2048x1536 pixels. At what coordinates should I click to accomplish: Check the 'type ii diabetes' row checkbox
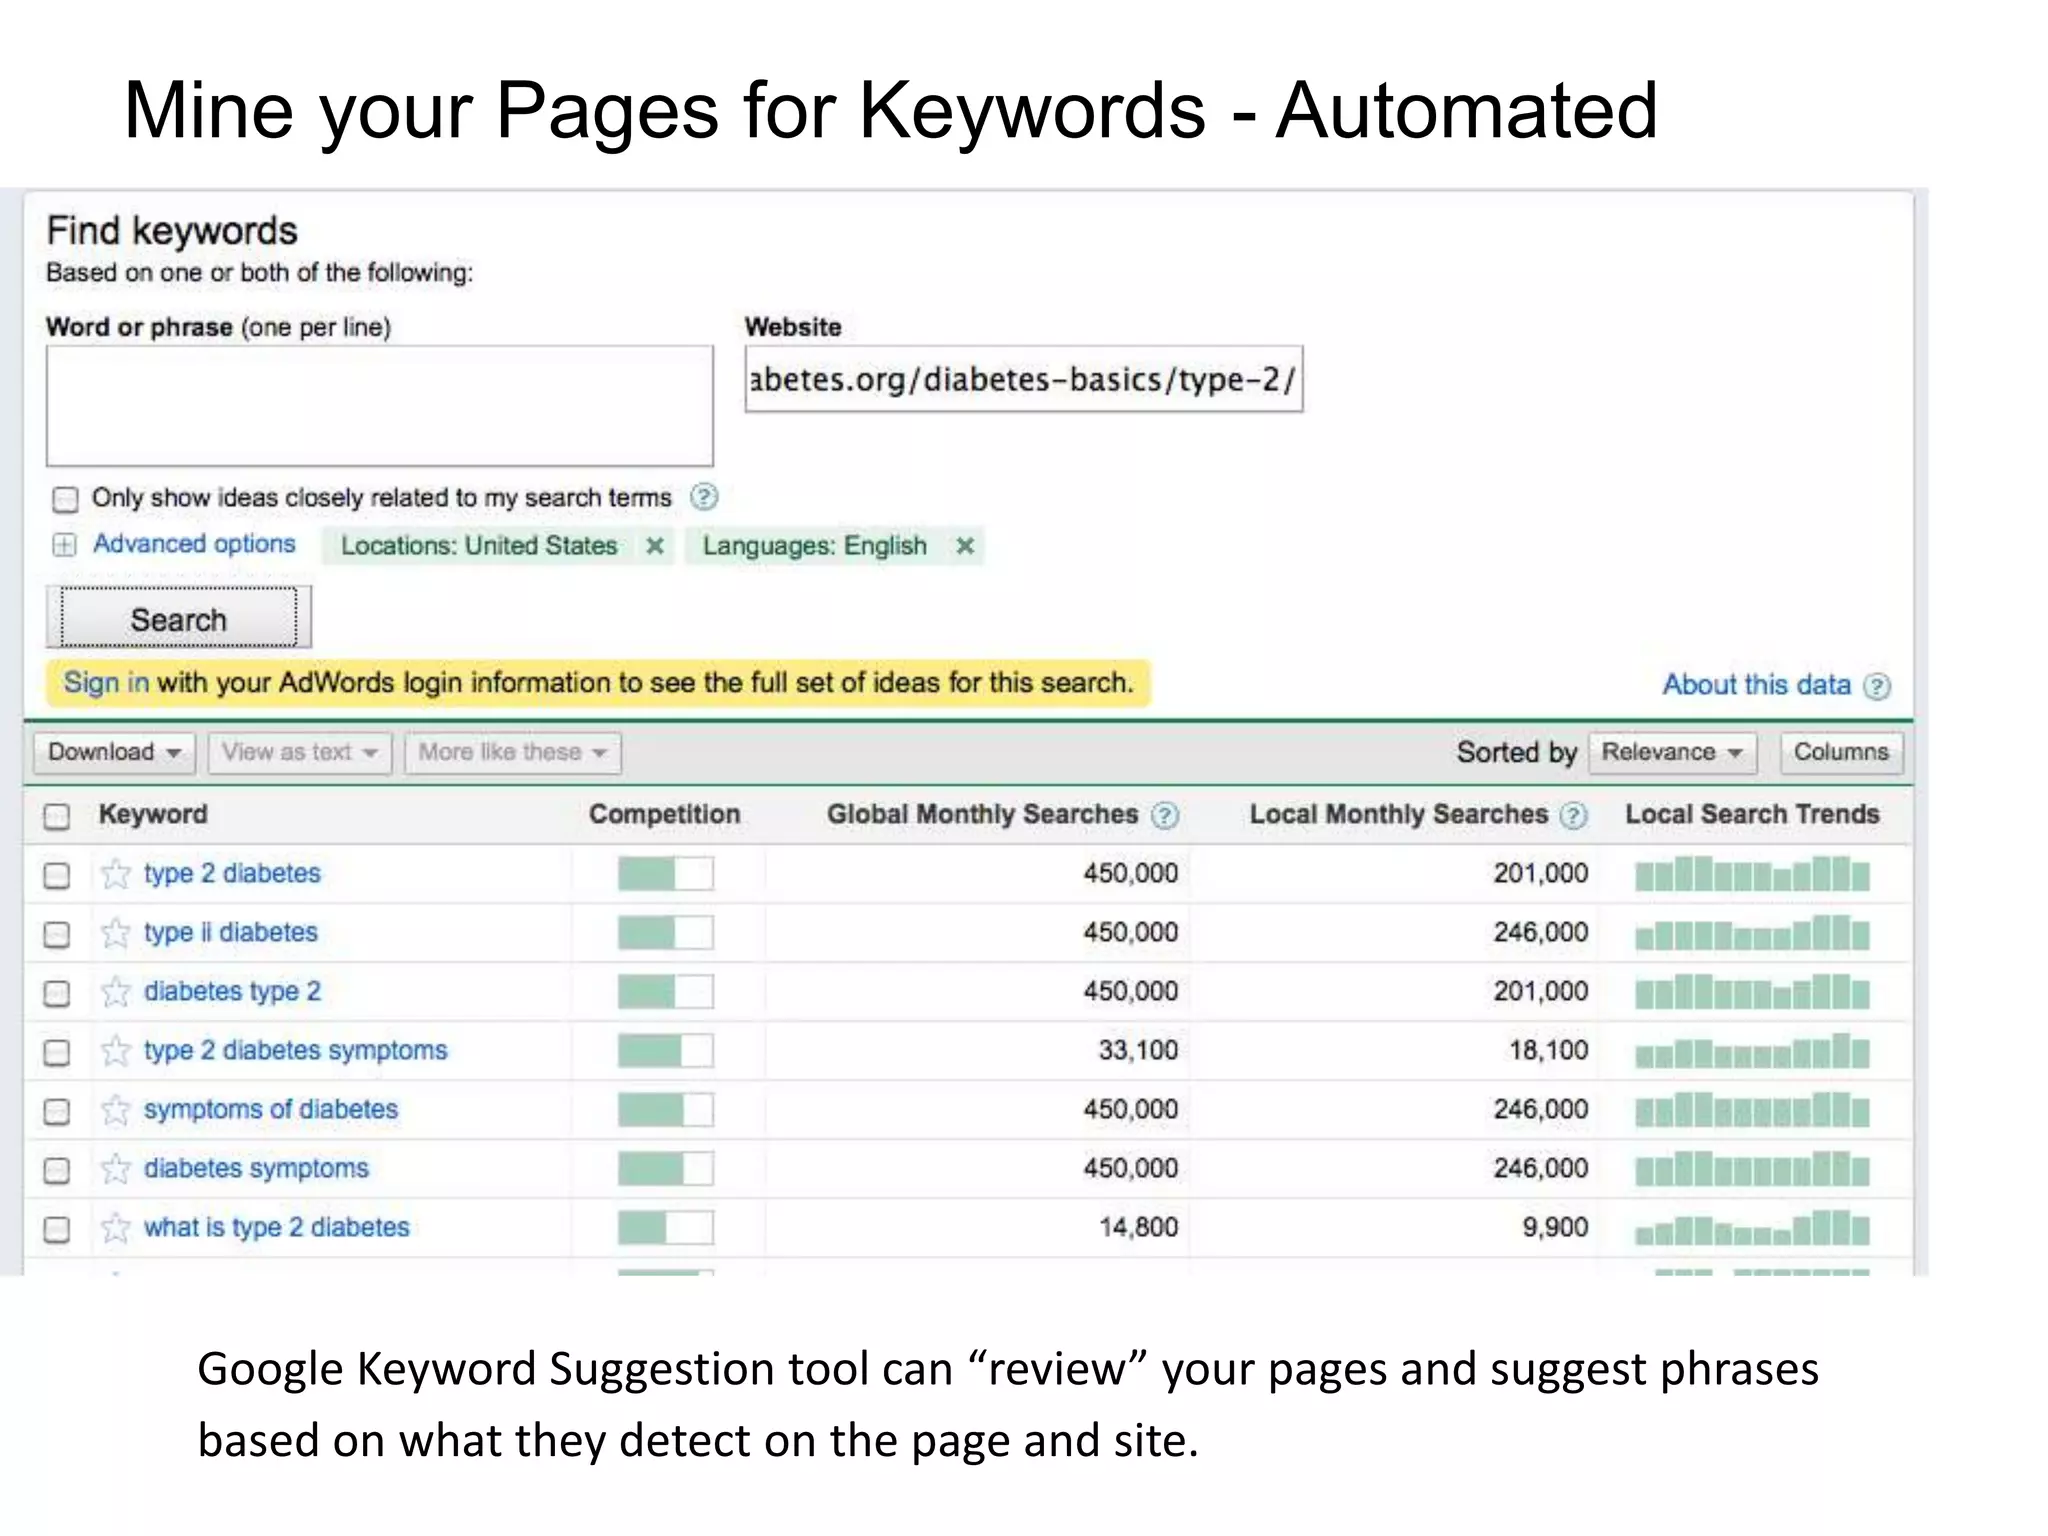tap(57, 934)
